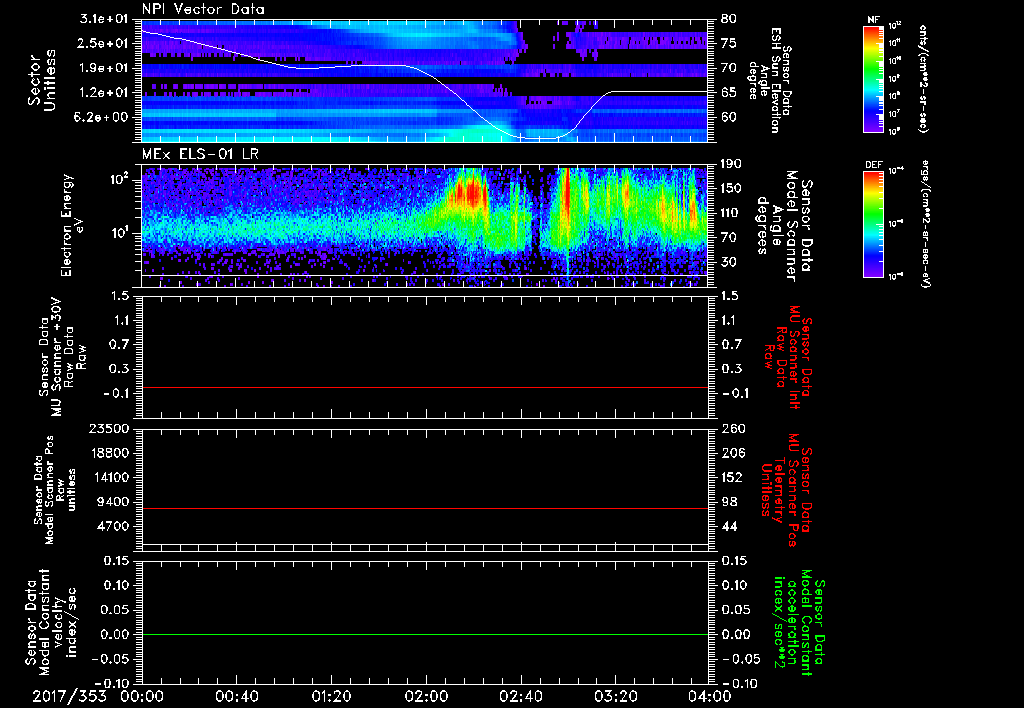Click the '04:00' time axis label
Screen dimensions: 1024x708
click(x=709, y=696)
